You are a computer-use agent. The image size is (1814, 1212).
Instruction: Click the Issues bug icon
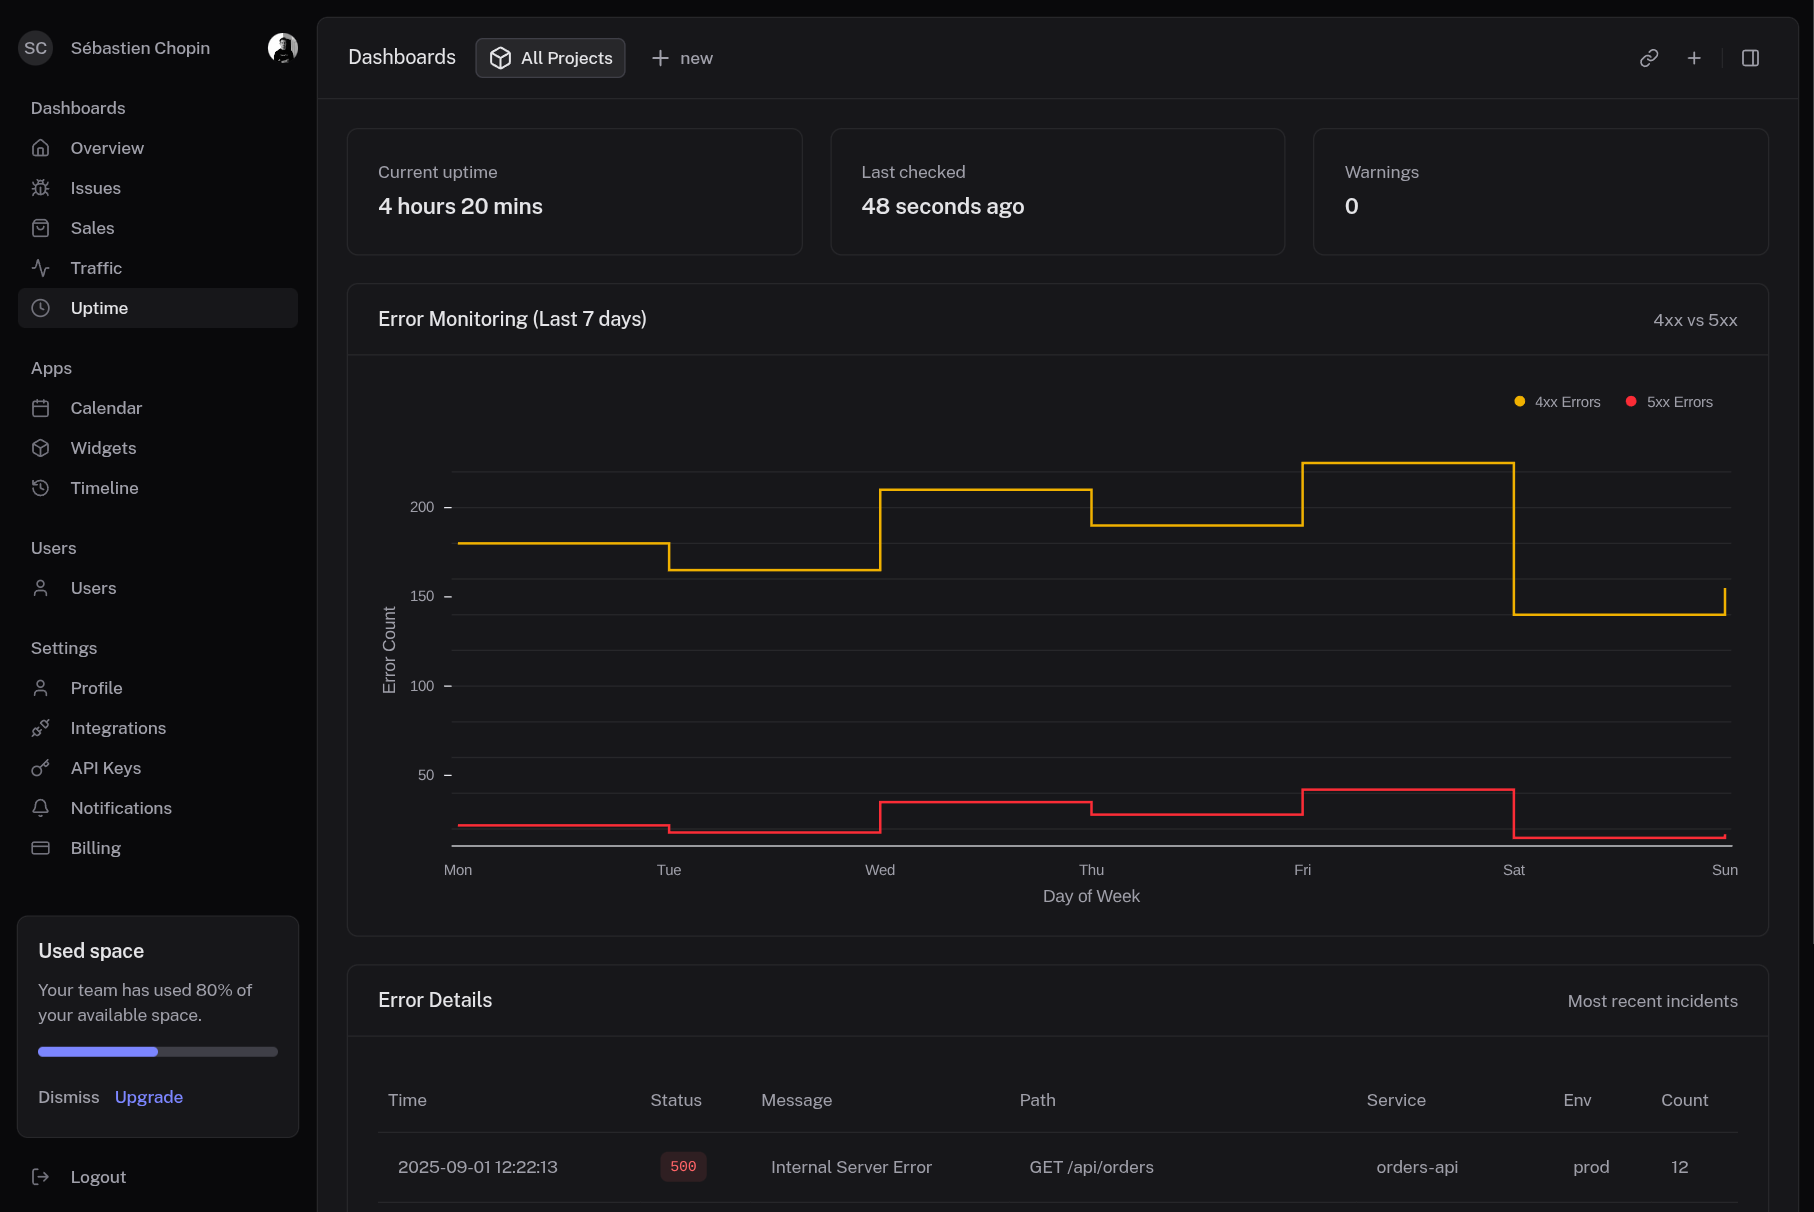(x=41, y=188)
